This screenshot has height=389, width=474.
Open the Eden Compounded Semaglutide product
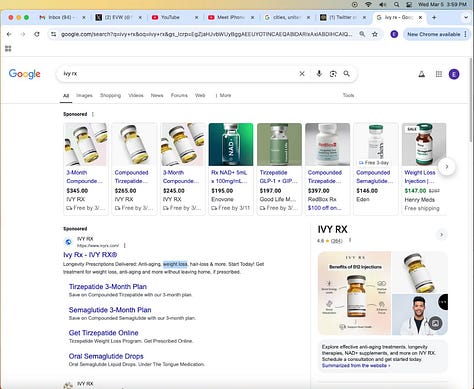[x=376, y=168]
